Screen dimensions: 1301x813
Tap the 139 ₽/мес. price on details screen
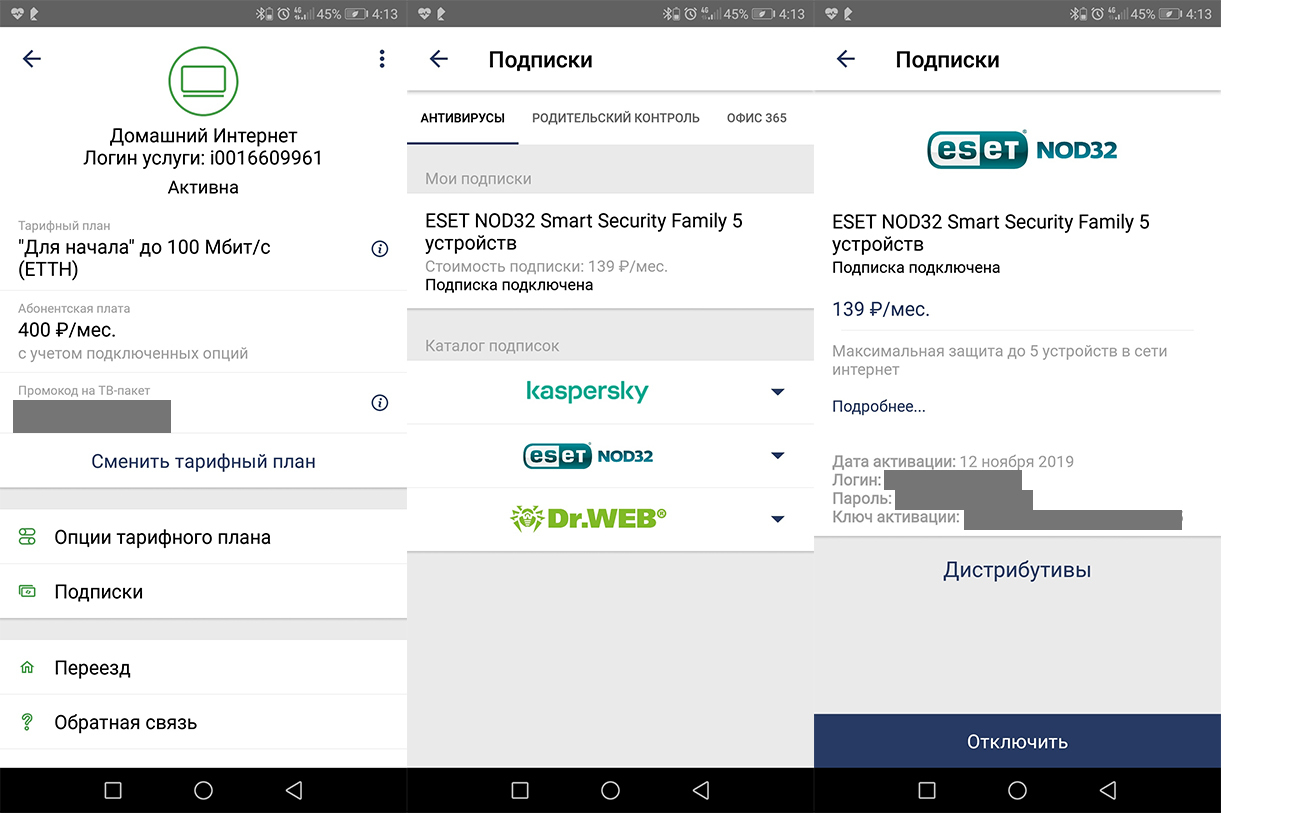pyautogui.click(x=881, y=309)
